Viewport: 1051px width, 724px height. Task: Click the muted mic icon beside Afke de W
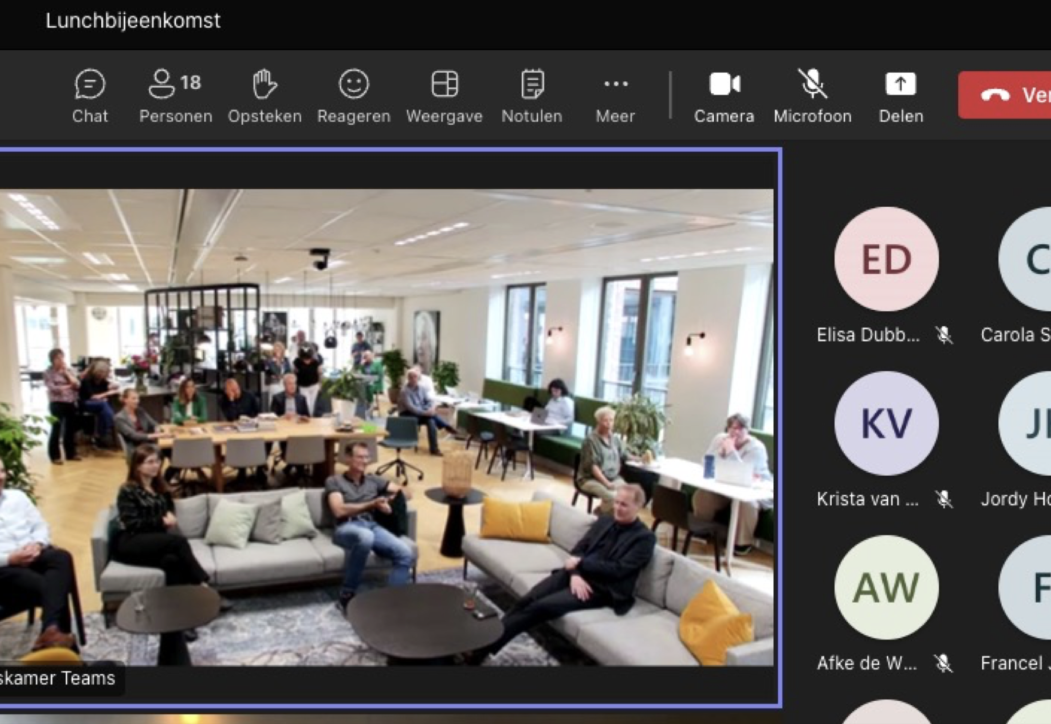943,663
